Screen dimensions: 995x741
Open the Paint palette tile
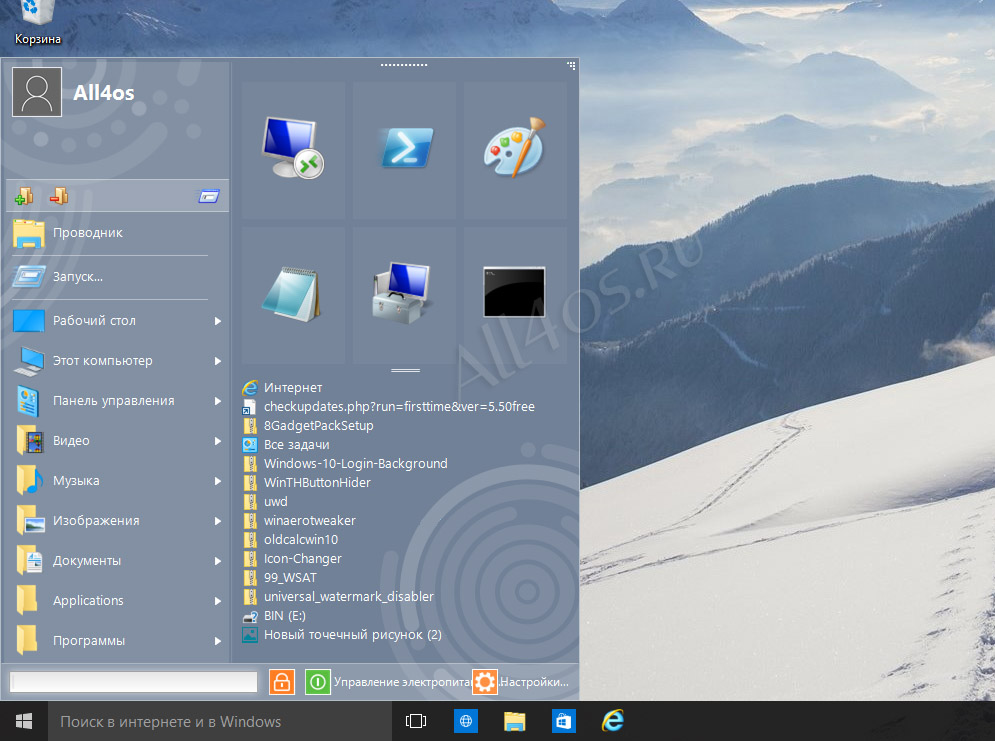pyautogui.click(x=515, y=148)
